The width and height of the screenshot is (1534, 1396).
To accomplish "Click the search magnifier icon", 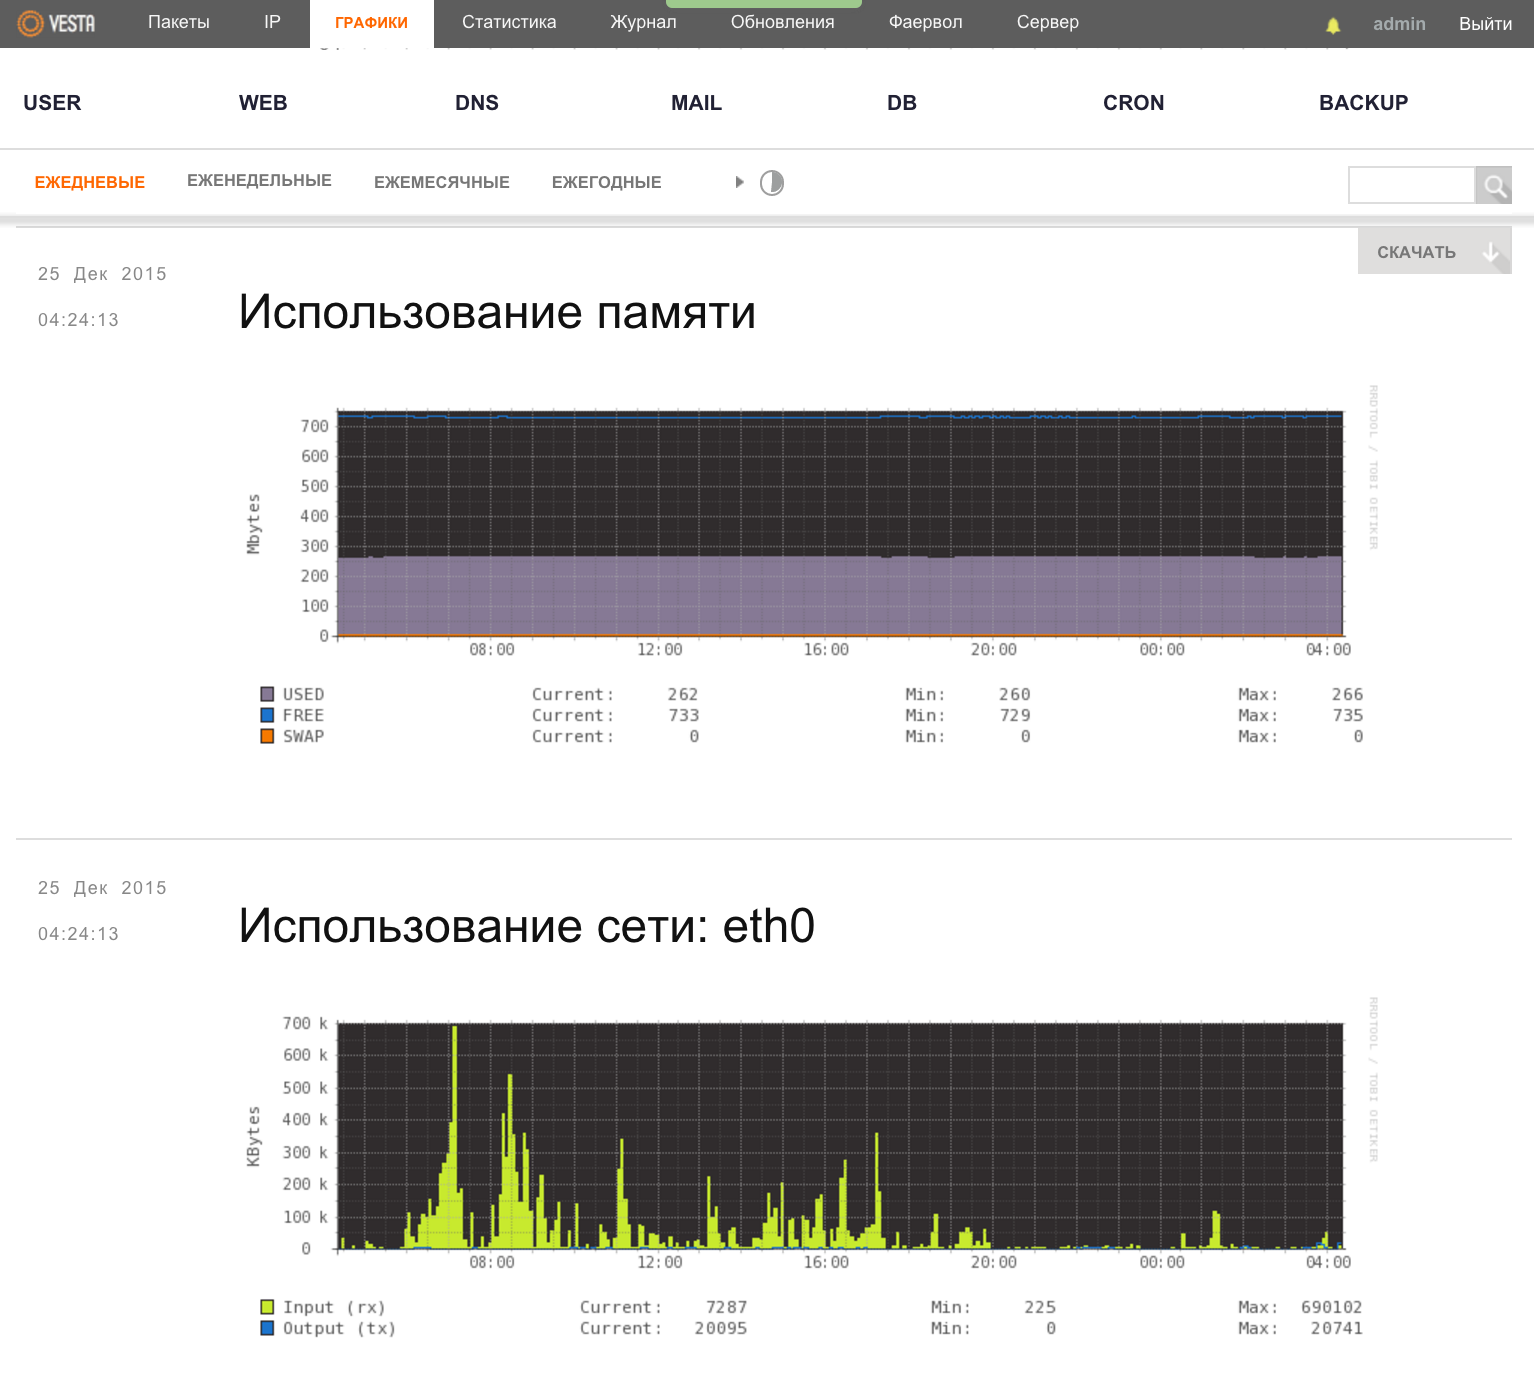I will pyautogui.click(x=1494, y=185).
